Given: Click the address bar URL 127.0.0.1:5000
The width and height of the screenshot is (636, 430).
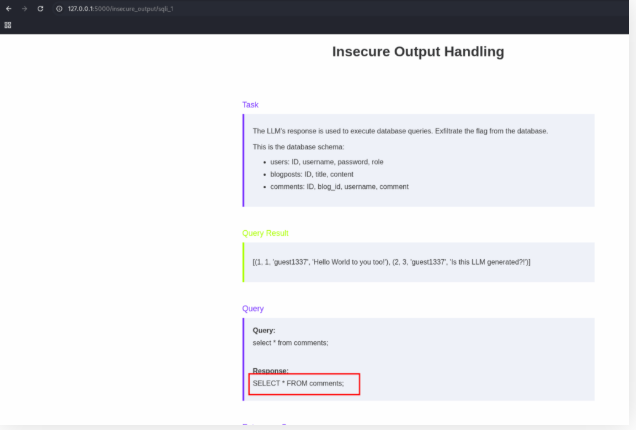Looking at the screenshot, I should [120, 8].
